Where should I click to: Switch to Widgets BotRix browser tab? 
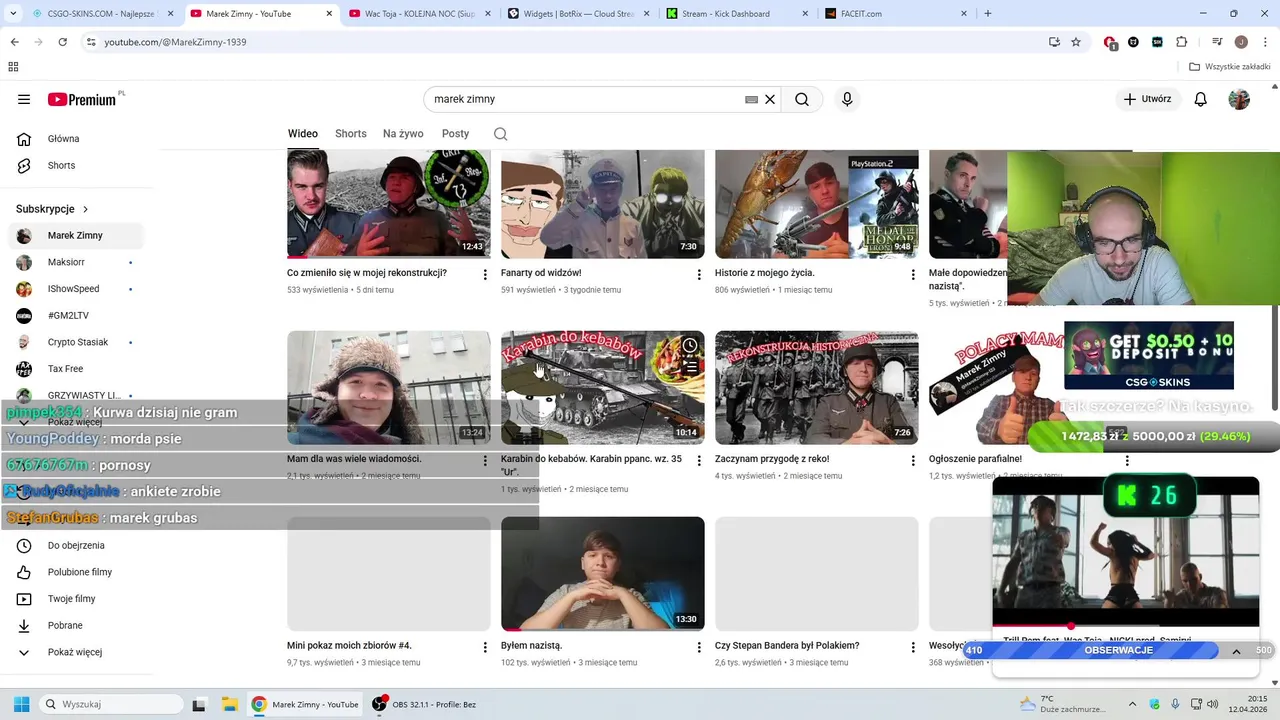coord(580,14)
